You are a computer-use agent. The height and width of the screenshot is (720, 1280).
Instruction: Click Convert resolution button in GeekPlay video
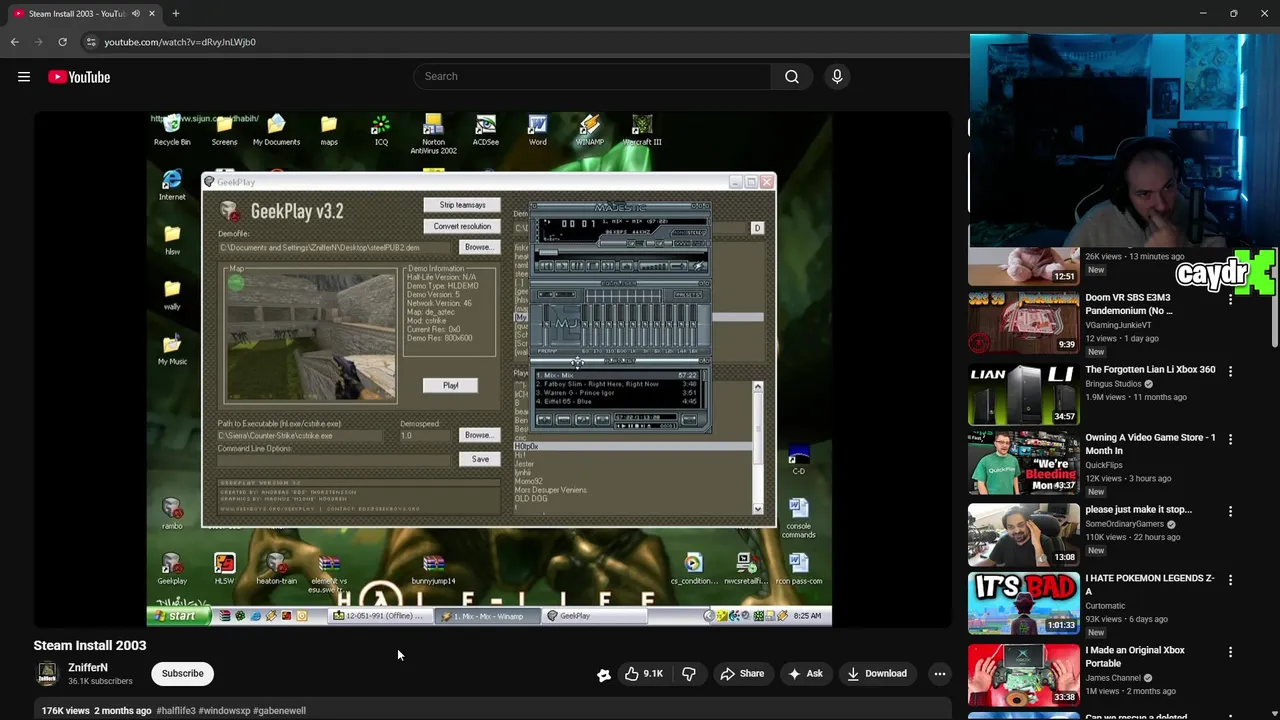462,226
